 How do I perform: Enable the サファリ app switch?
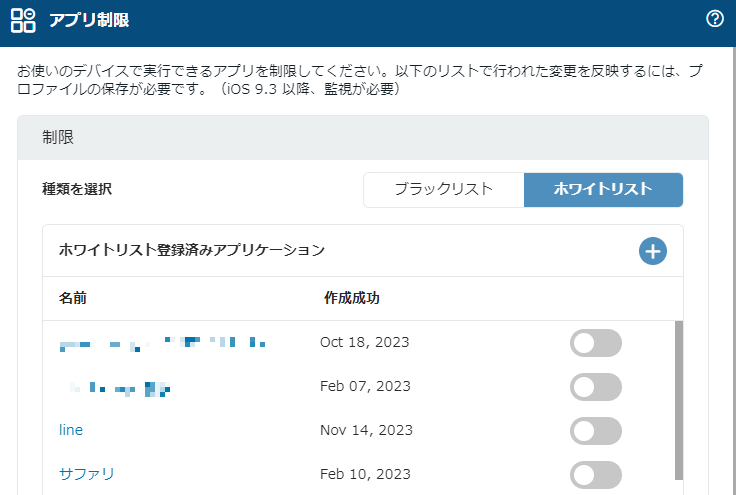pyautogui.click(x=596, y=474)
